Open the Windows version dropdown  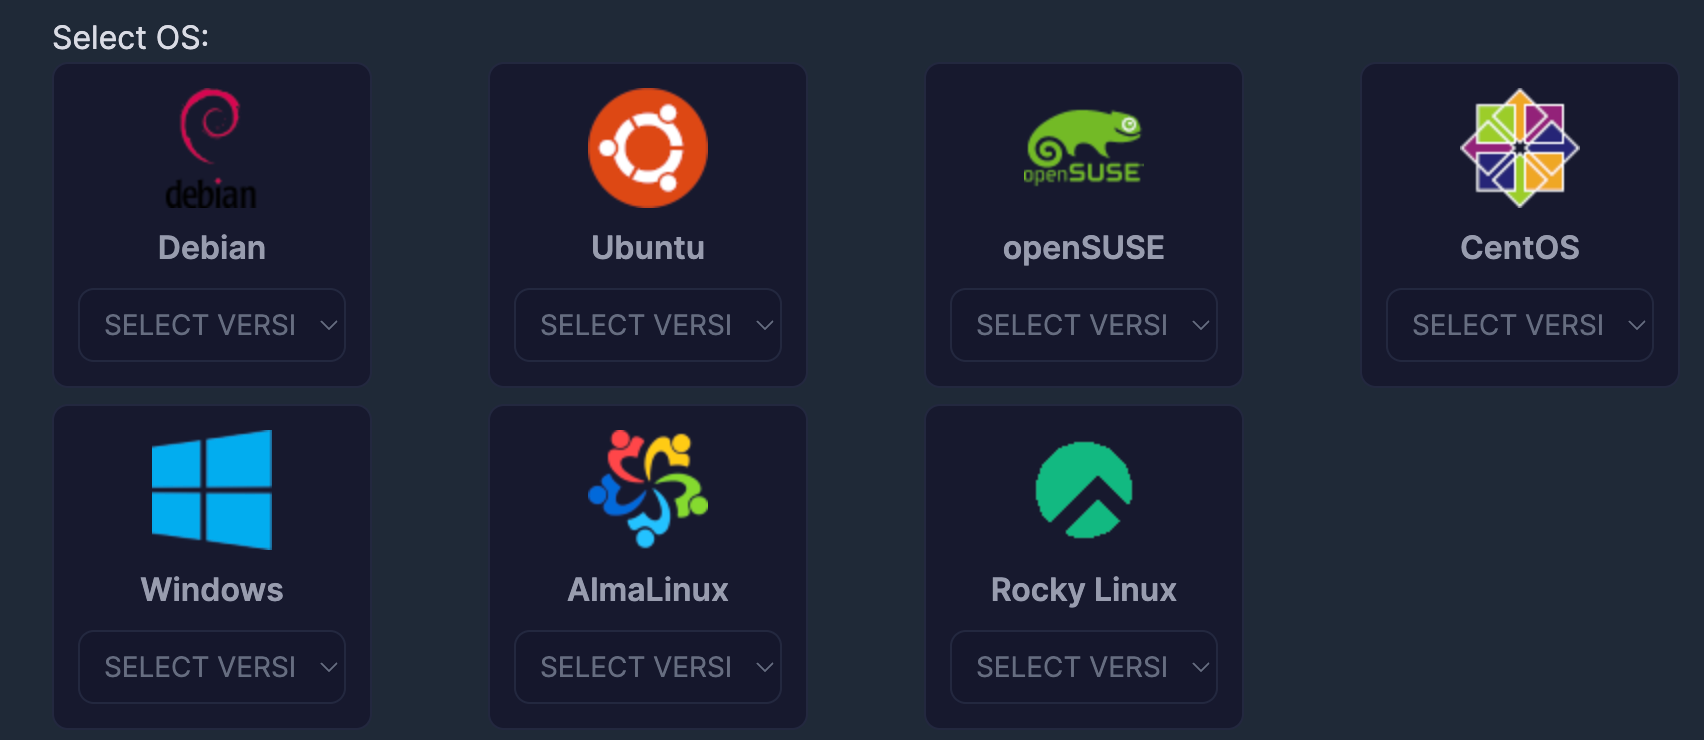(212, 667)
